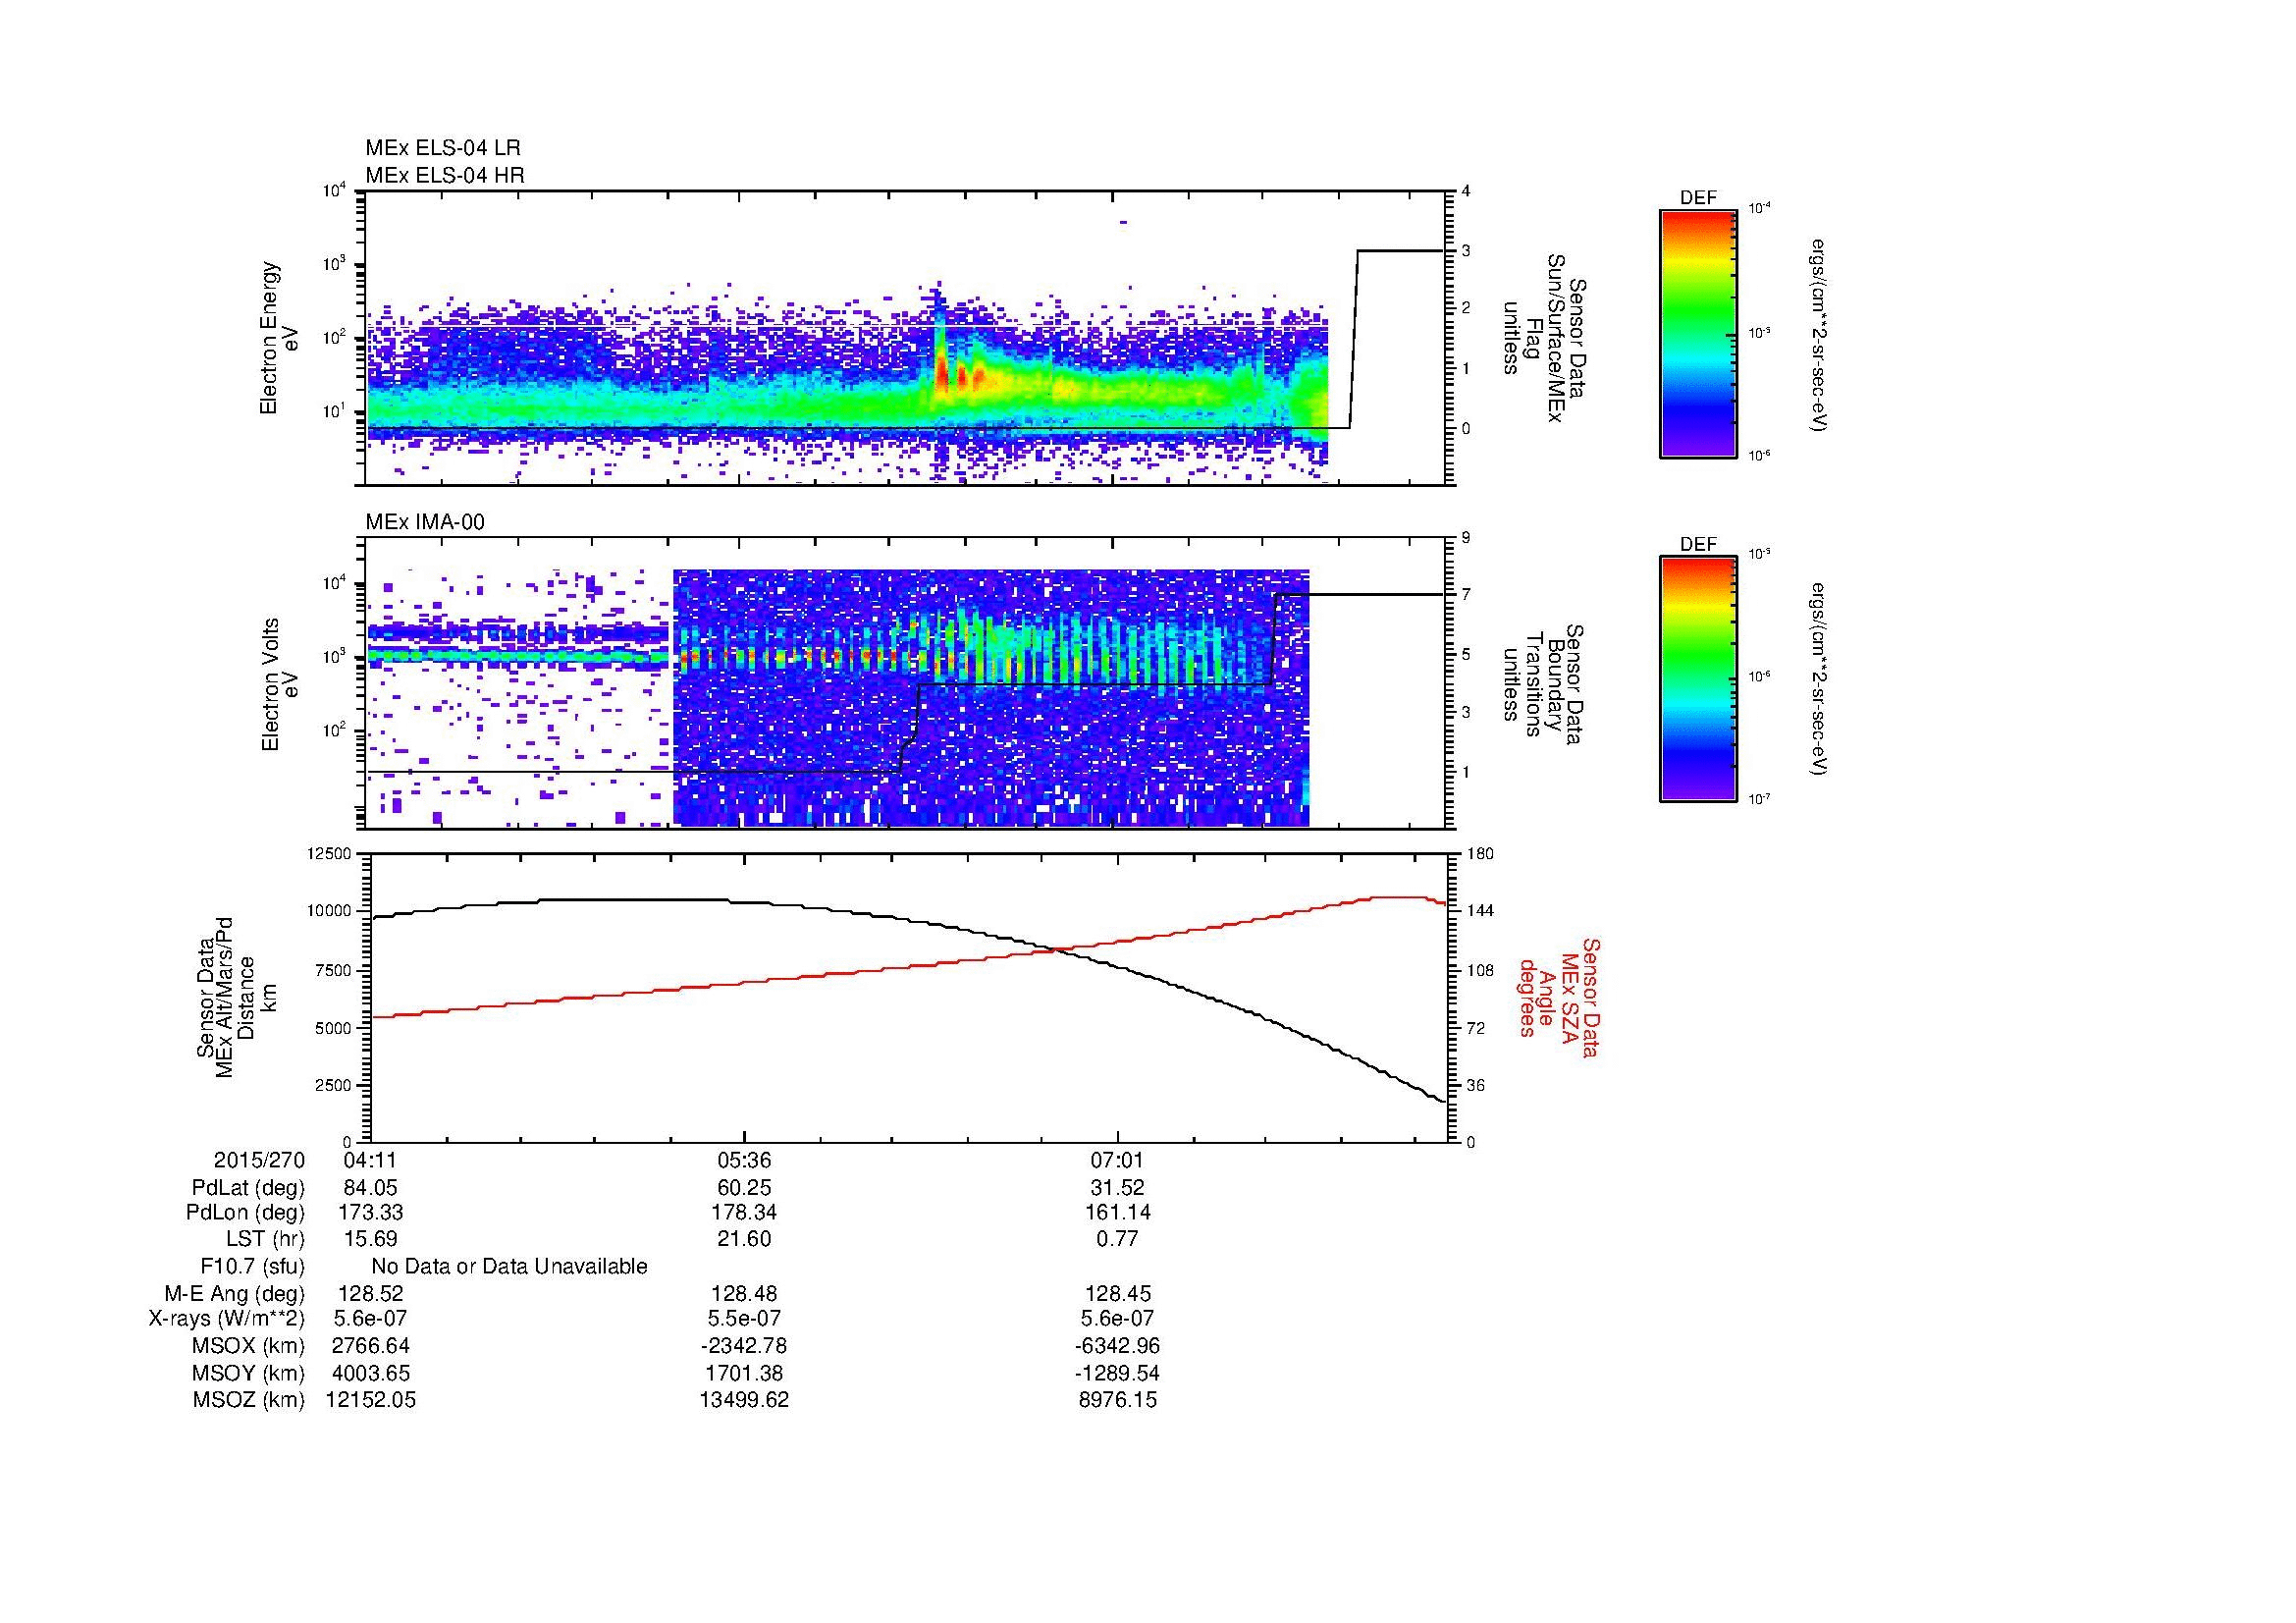Click the 'MEx ELS-04 HR' plot title
This screenshot has width=2296, height=1623.
click(x=445, y=175)
